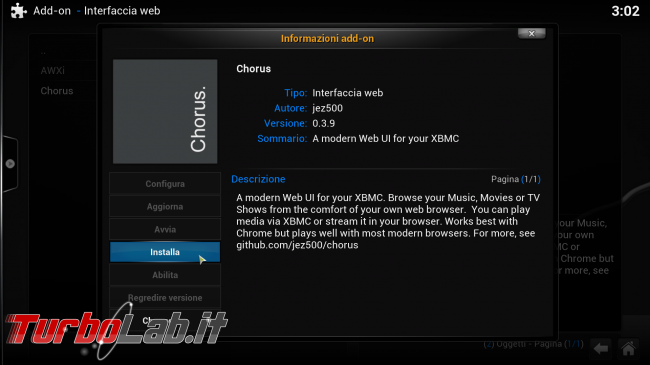This screenshot has height=365, width=650.
Task: Click the Interfaccia web breadcrumb in header
Action: click(x=122, y=11)
